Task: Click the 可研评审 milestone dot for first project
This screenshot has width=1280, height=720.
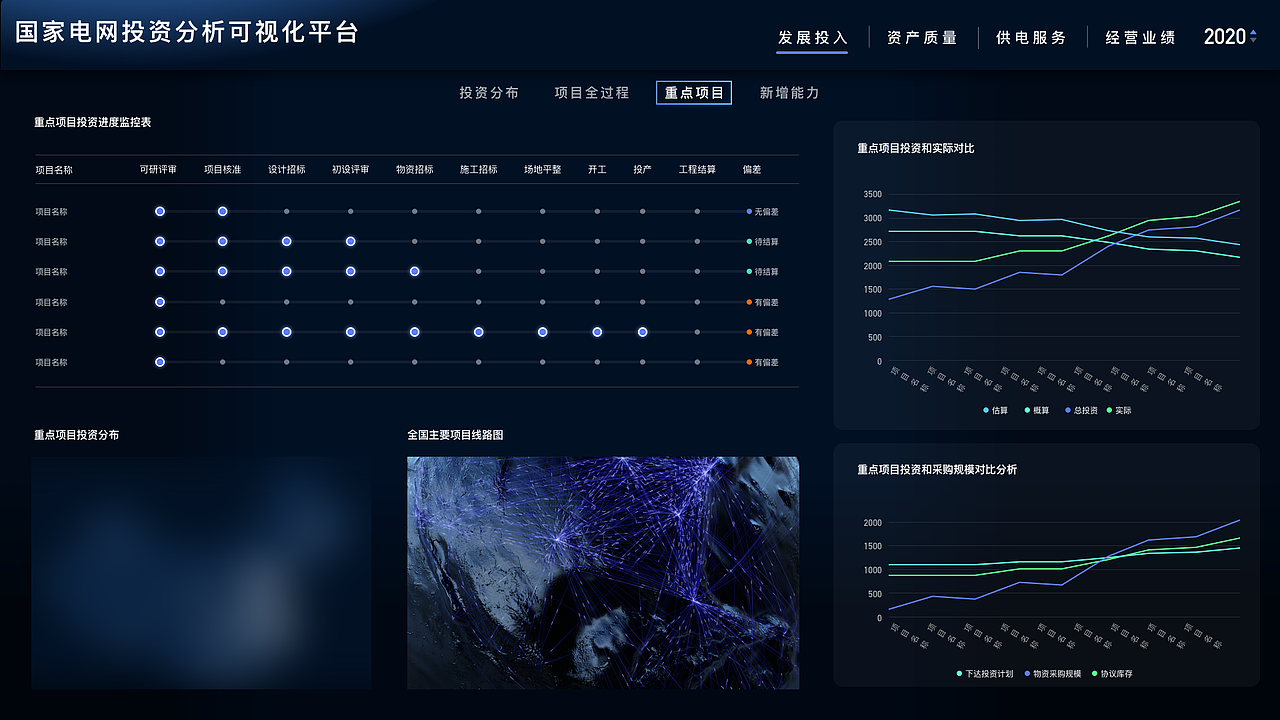Action: (159, 211)
